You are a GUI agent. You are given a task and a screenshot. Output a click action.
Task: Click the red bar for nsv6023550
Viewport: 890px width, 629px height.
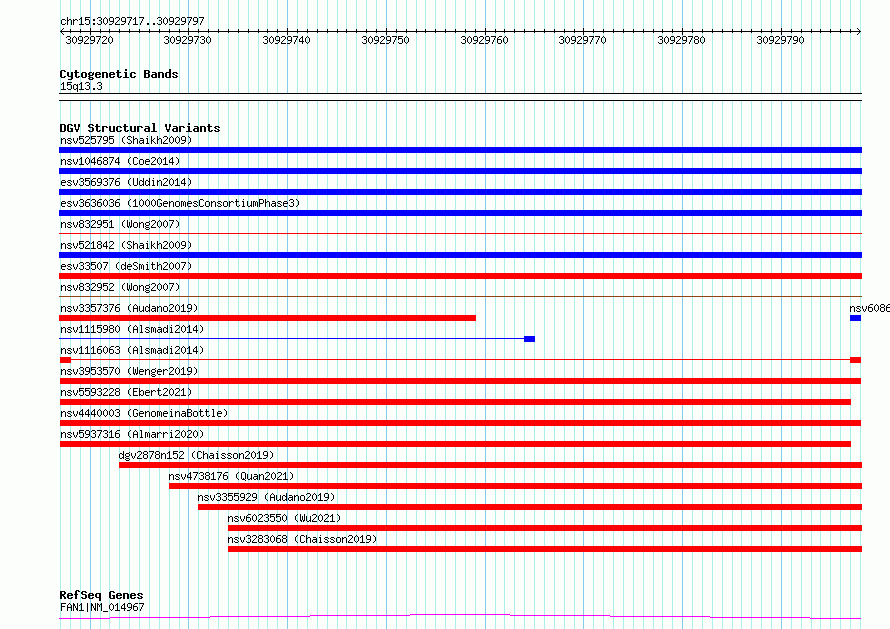pos(545,528)
